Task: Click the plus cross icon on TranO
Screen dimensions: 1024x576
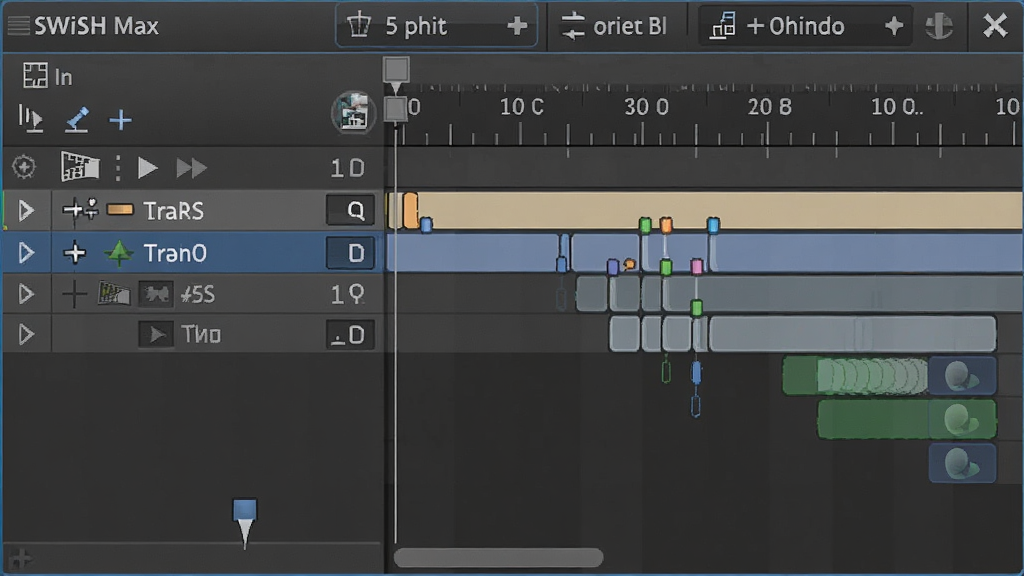Action: point(74,253)
